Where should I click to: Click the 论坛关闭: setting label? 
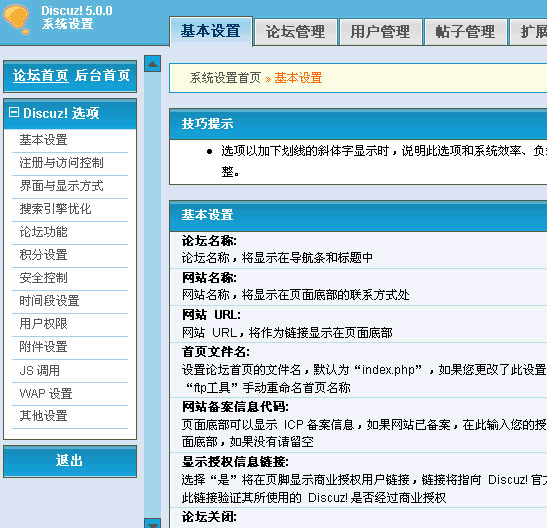[x=209, y=517]
